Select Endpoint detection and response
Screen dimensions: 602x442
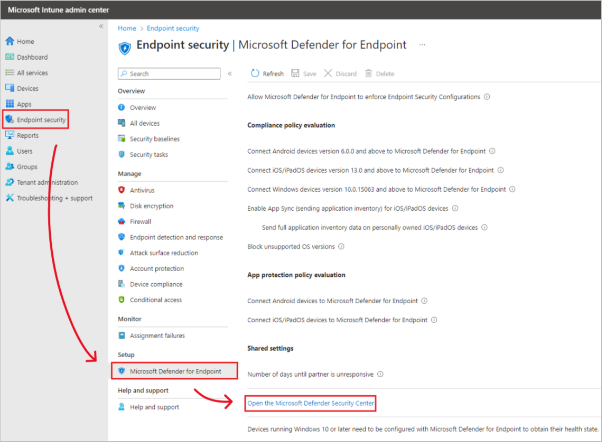[x=176, y=237]
